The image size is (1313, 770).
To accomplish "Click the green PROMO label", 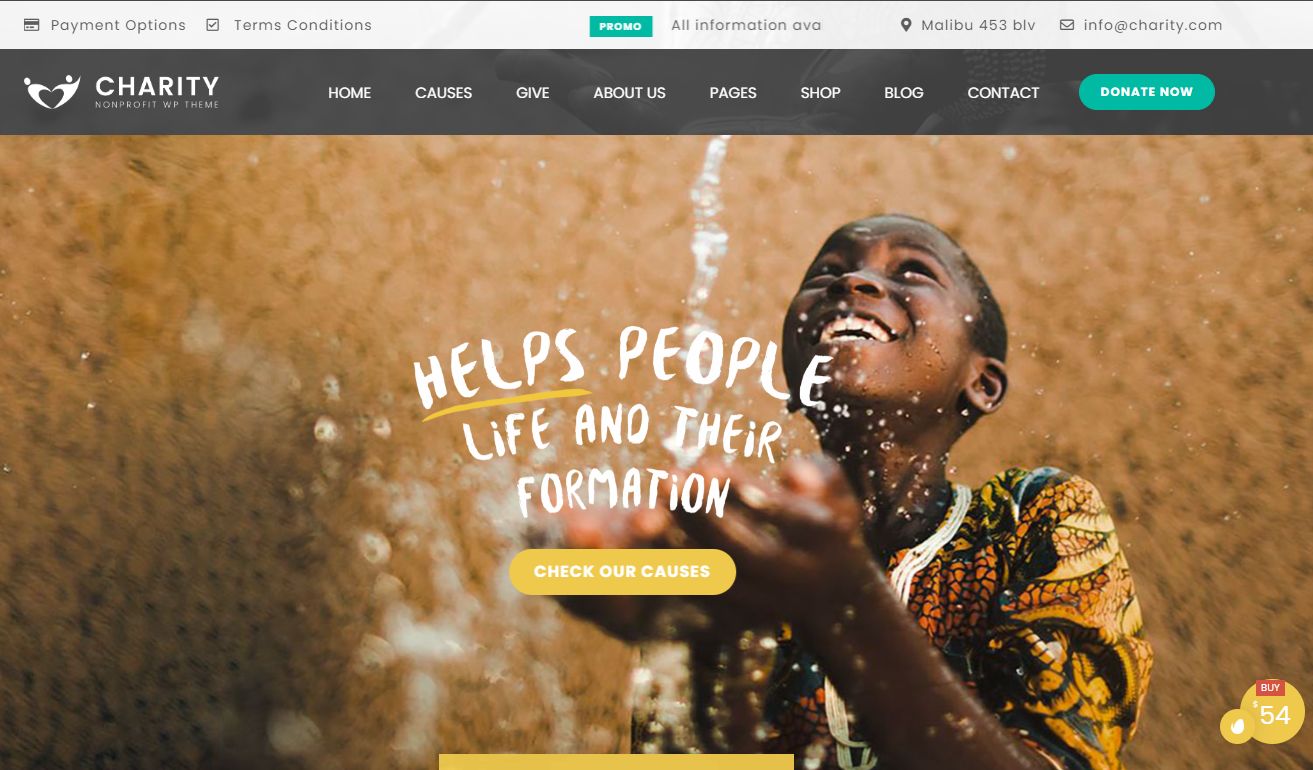I will [621, 26].
